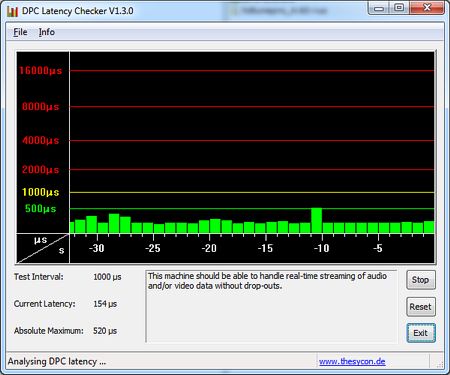This screenshot has height=375, width=450.
Task: Maximize the DPC Latency Checker window
Action: click(x=399, y=8)
